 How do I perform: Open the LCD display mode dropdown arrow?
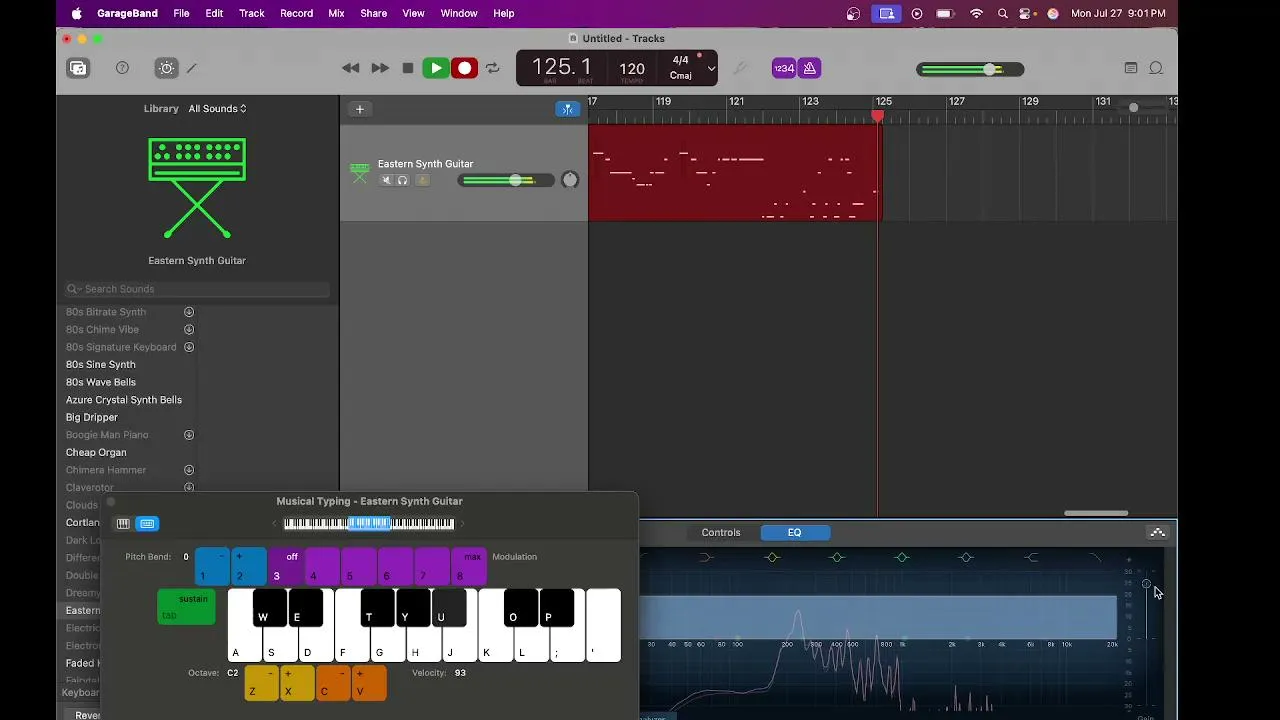click(711, 69)
